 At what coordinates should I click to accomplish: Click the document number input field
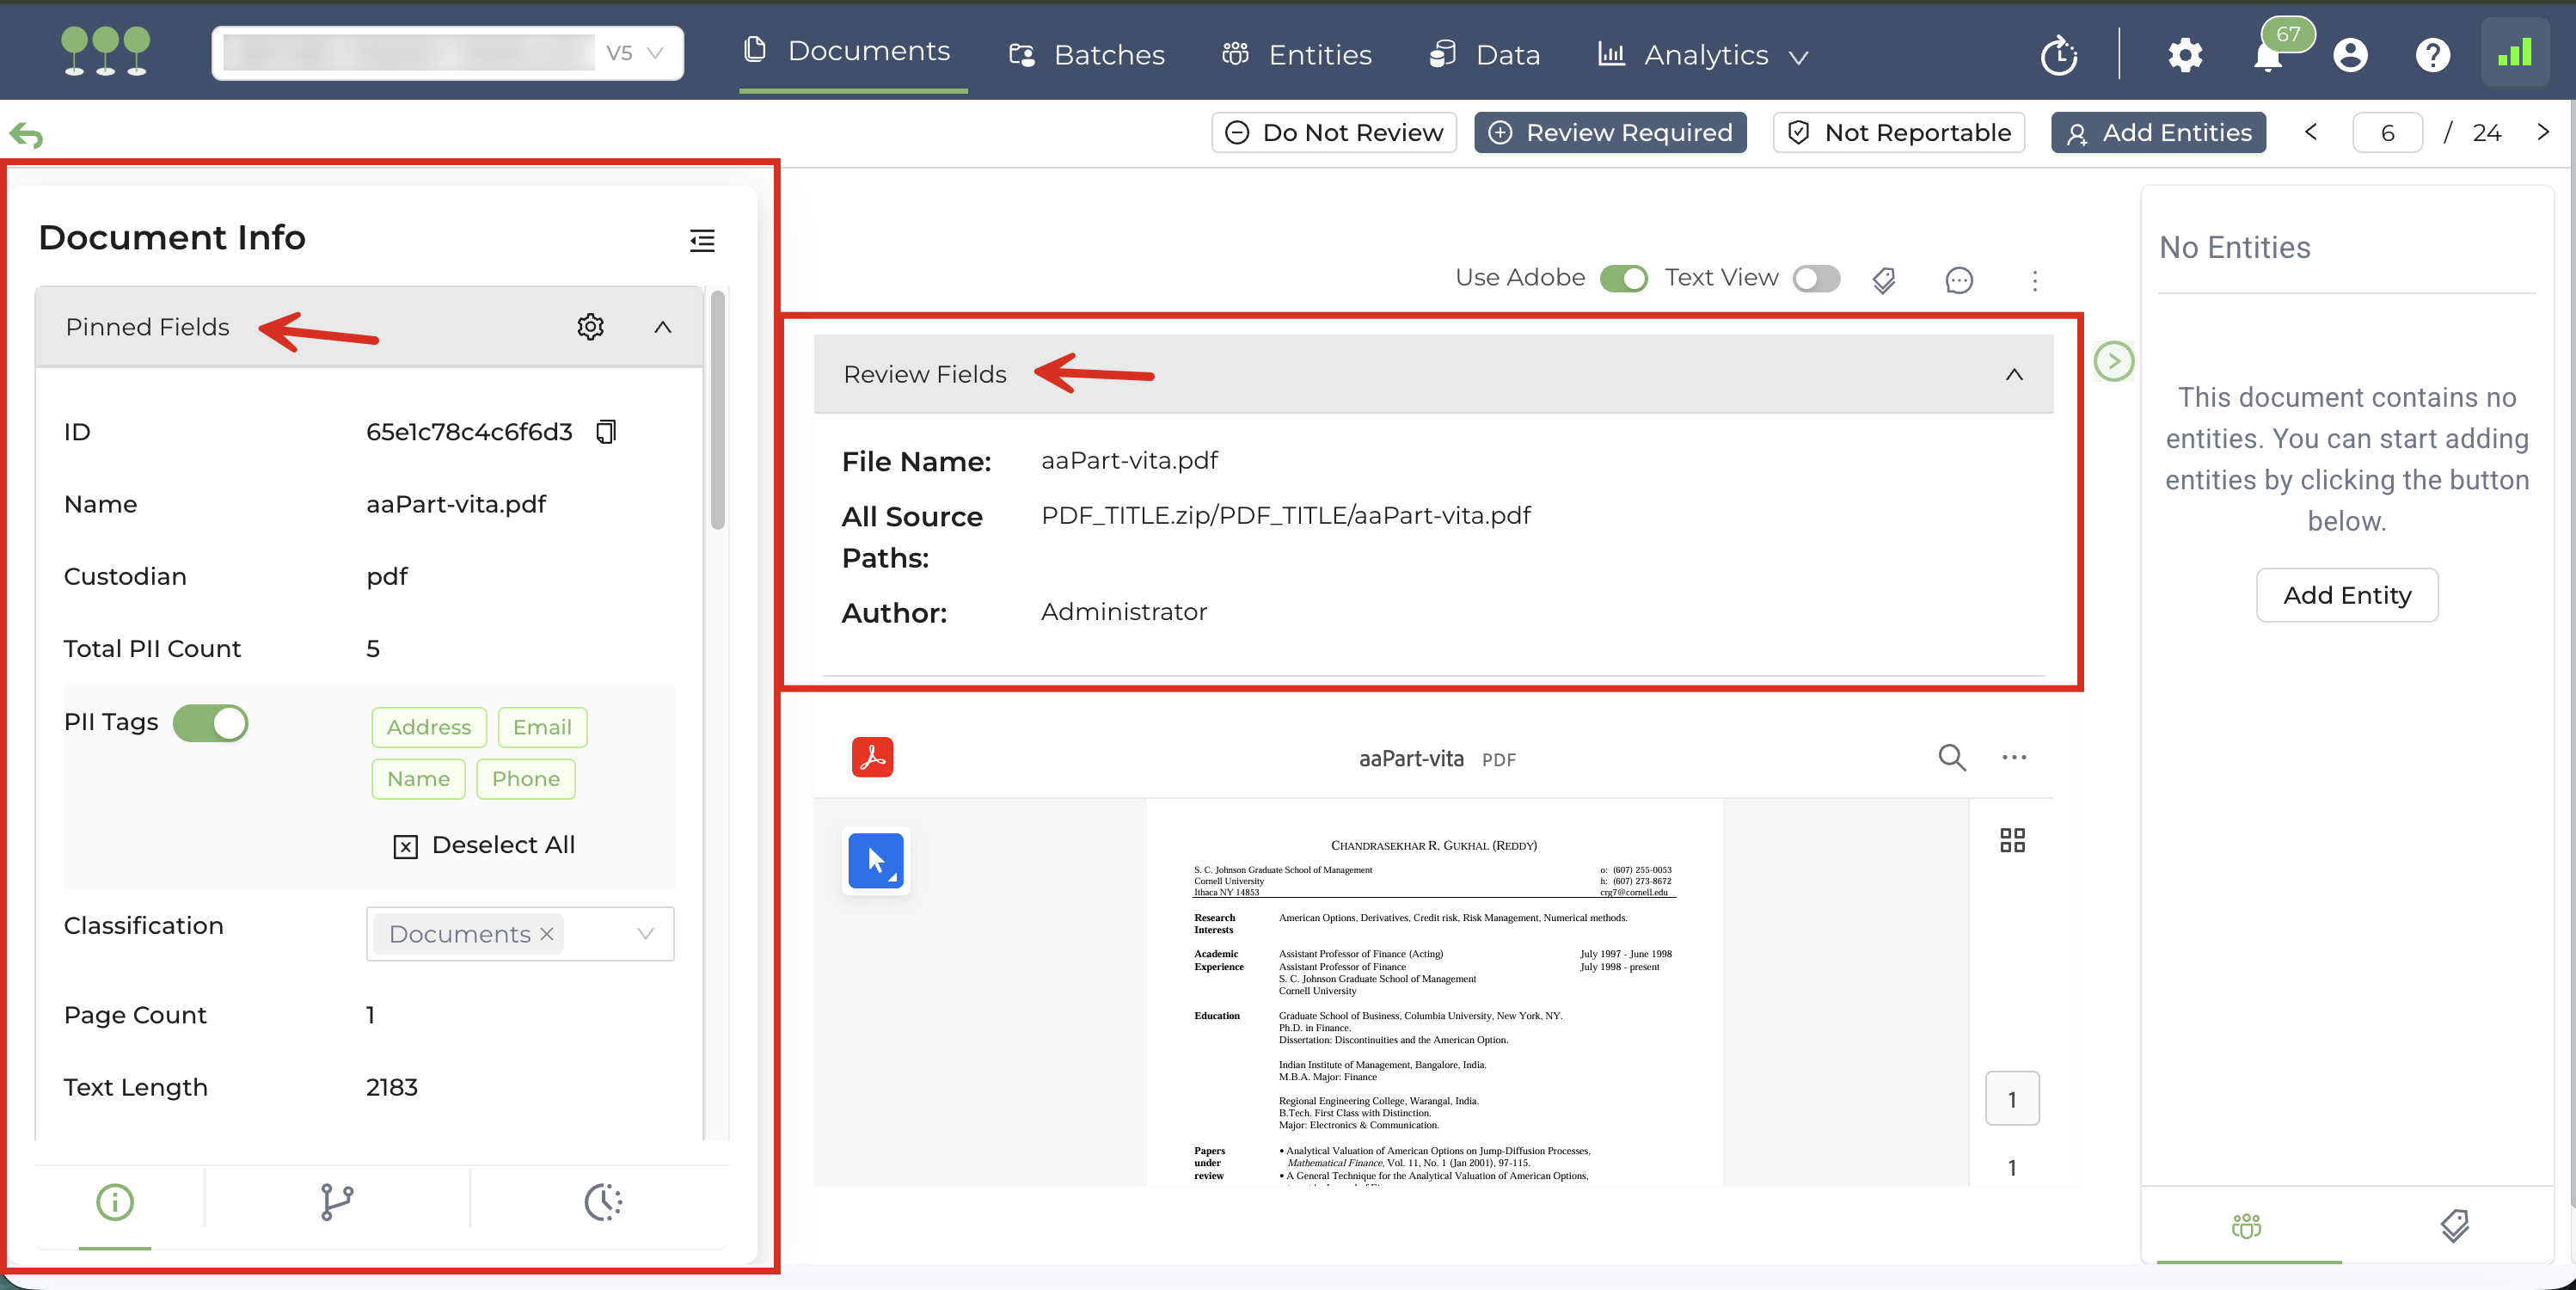point(2387,133)
